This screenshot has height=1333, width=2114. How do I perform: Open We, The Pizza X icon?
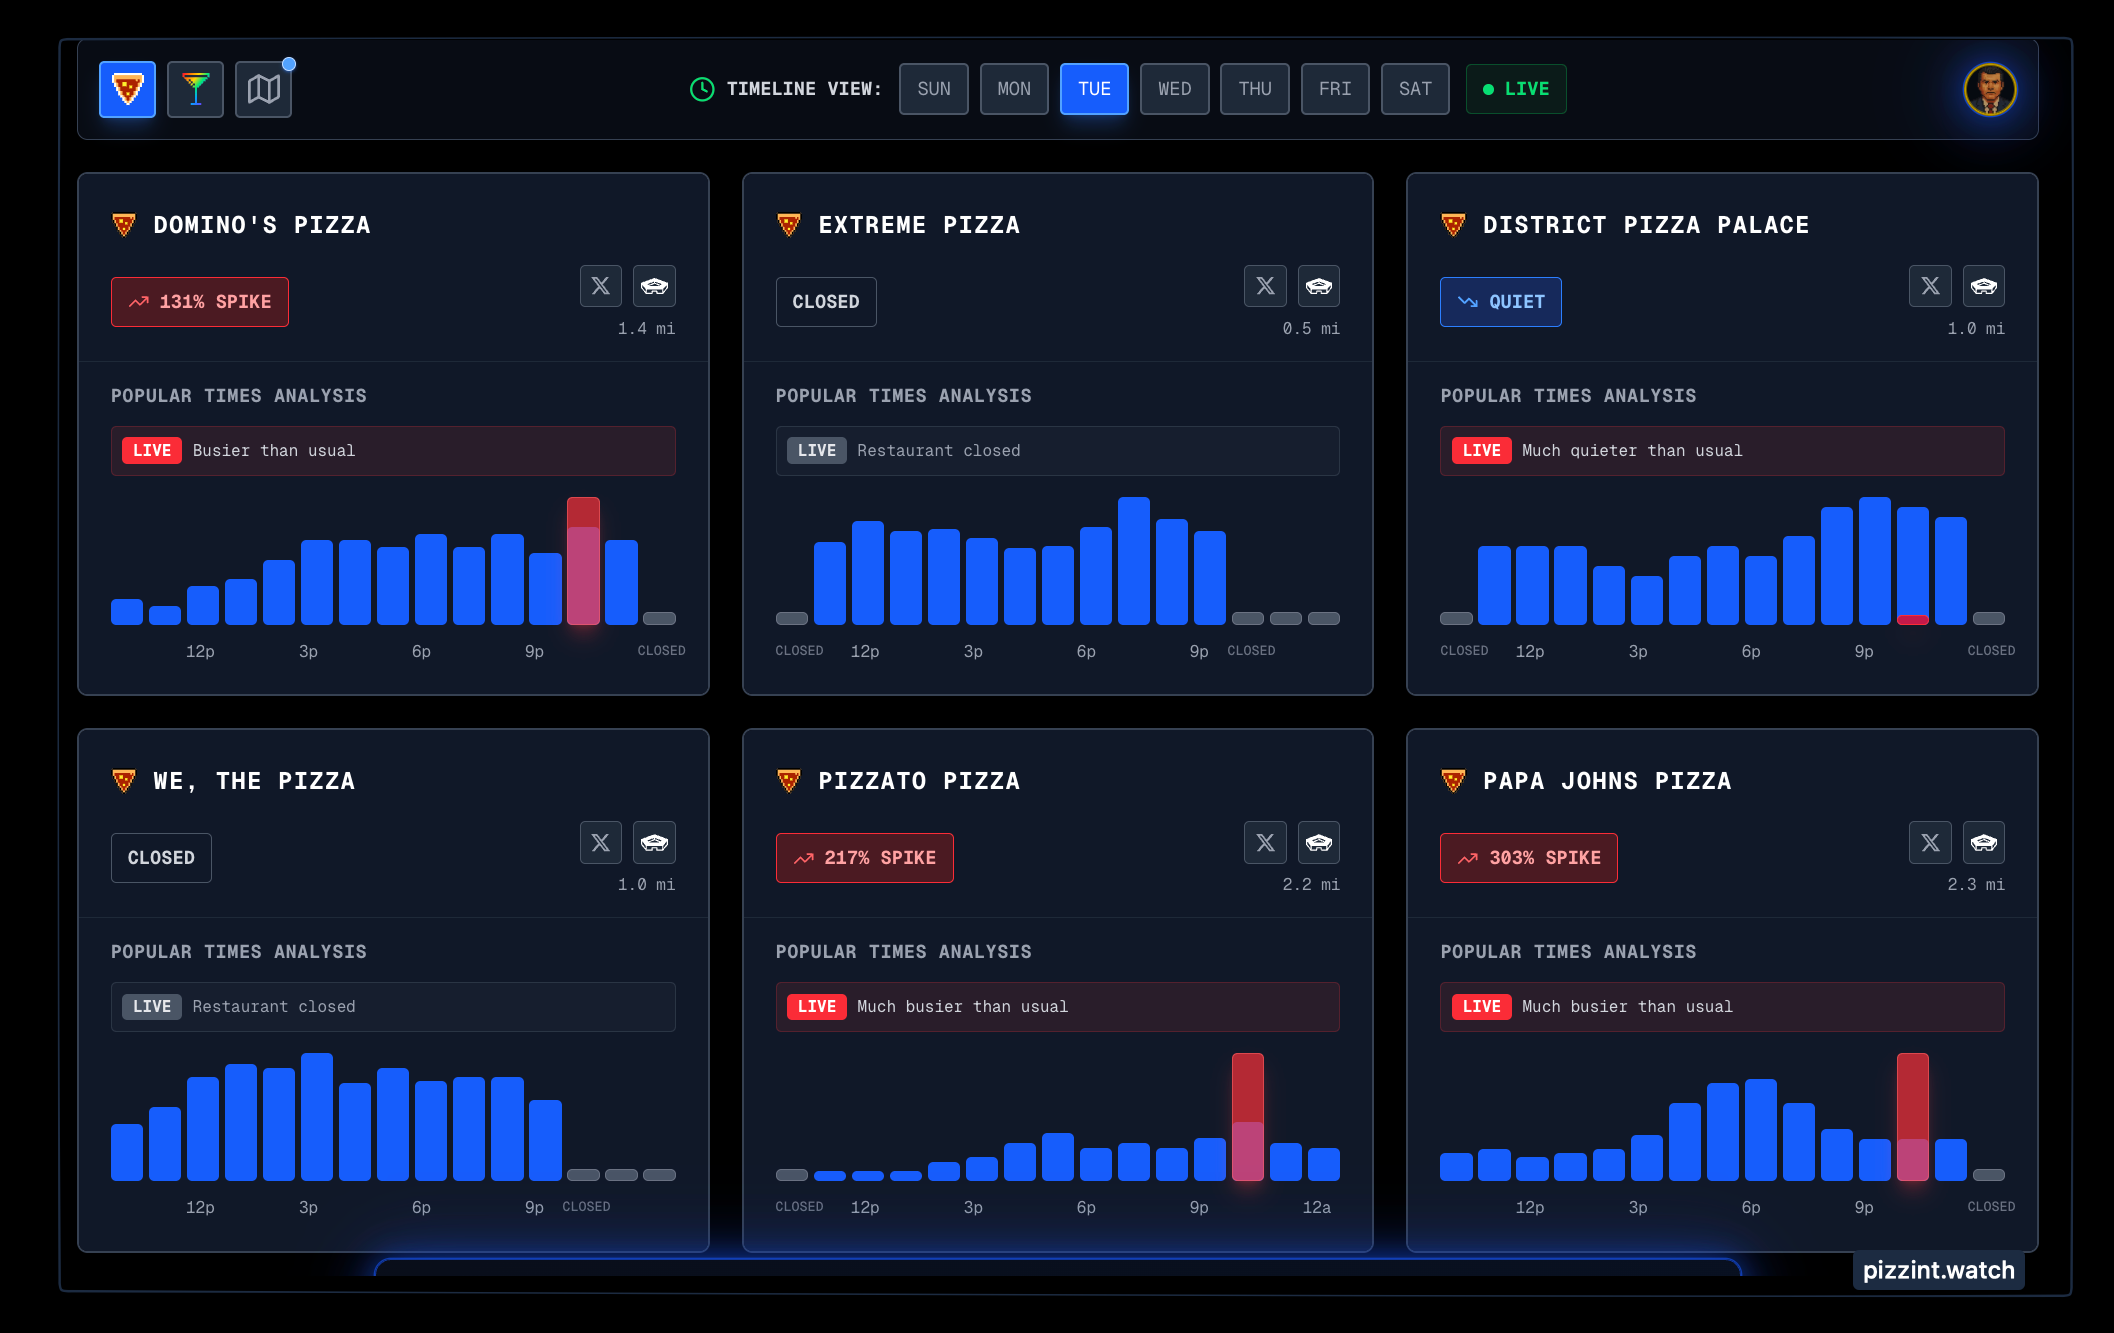pos(601,842)
